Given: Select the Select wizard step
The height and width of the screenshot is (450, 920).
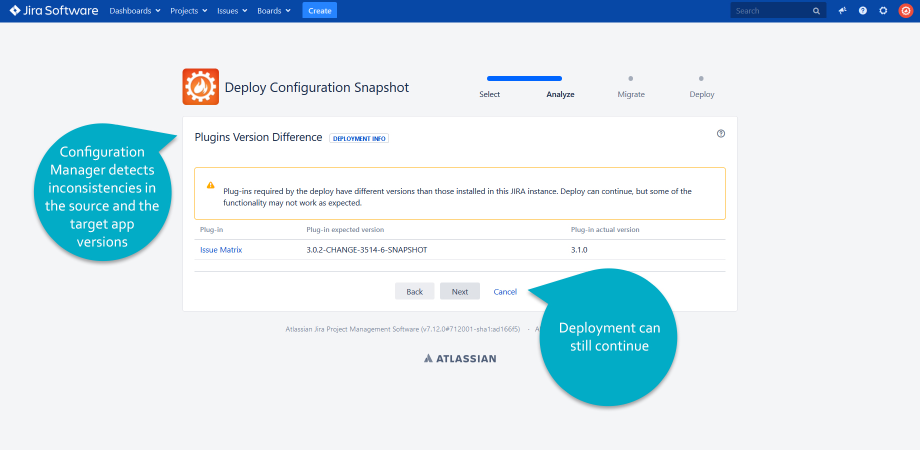Looking at the screenshot, I should [489, 94].
